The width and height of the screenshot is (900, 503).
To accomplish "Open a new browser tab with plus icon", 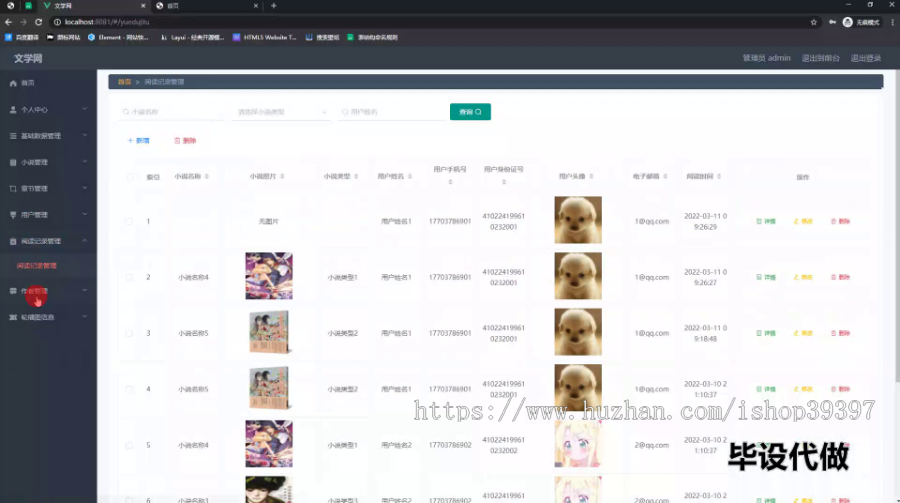I will tap(274, 6).
